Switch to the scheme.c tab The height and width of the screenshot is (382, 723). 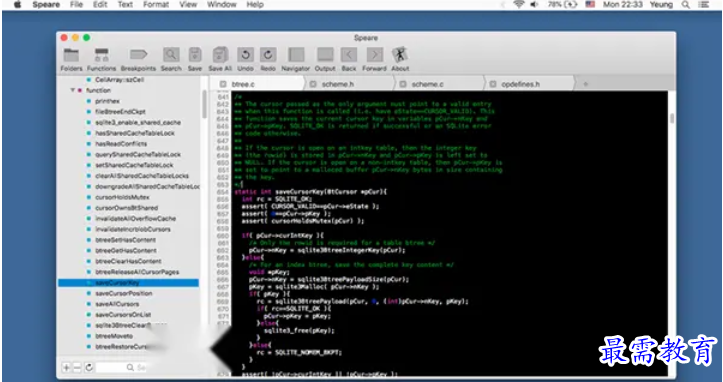pos(439,84)
